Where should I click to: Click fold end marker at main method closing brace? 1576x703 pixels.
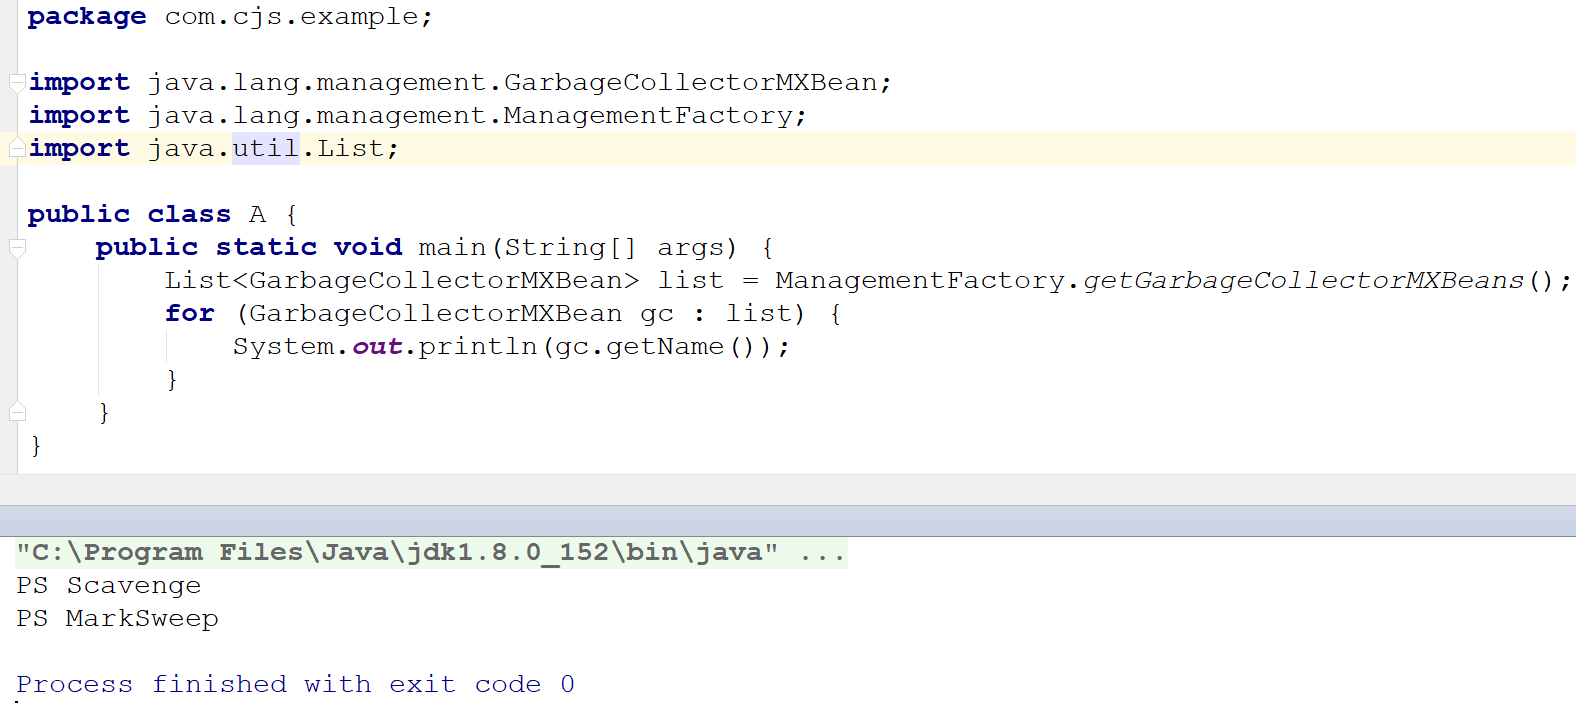pos(17,411)
